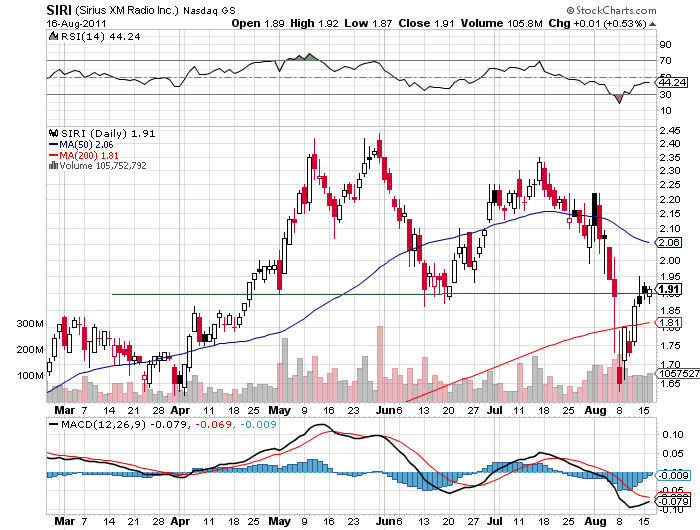Image resolution: width=700 pixels, height=530 pixels.
Task: Click the Volume 105.8M header value
Action: (501, 23)
